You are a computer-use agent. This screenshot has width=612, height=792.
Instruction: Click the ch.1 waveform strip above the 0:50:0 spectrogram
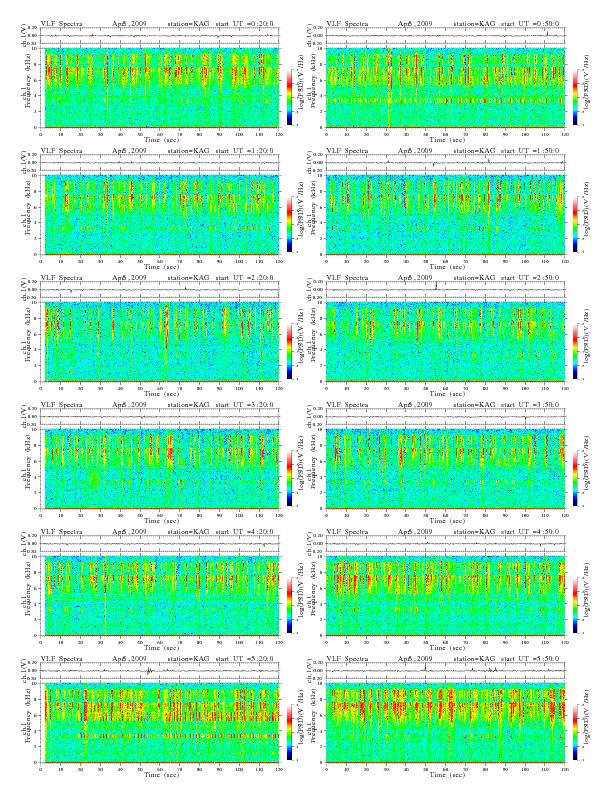[446, 35]
